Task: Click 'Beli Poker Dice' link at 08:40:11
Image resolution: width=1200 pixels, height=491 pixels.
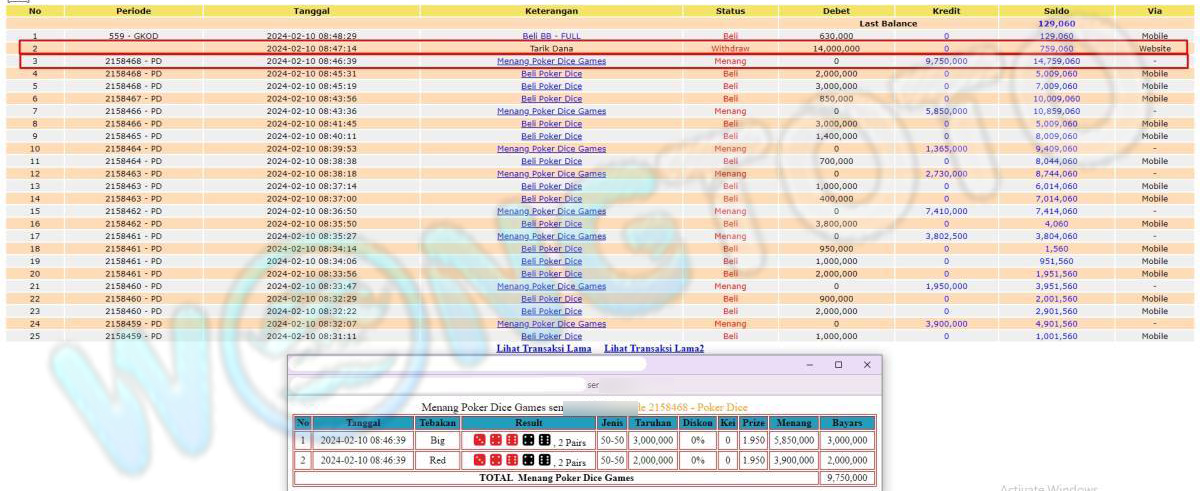Action: [x=551, y=136]
